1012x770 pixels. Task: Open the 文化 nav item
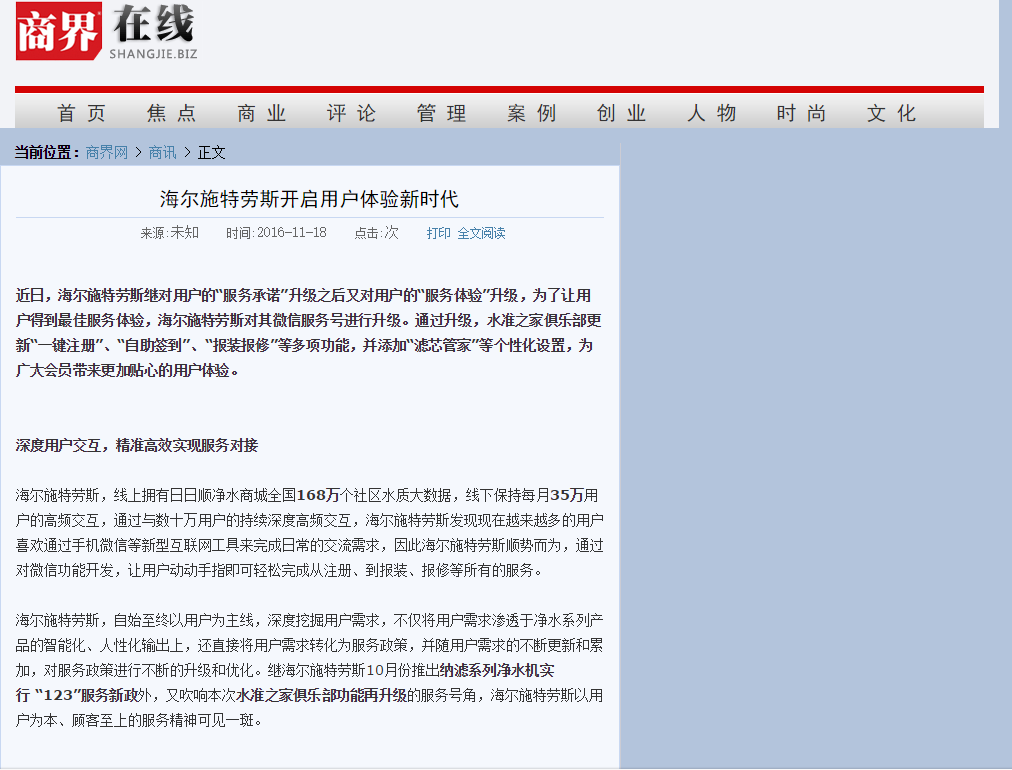click(891, 114)
